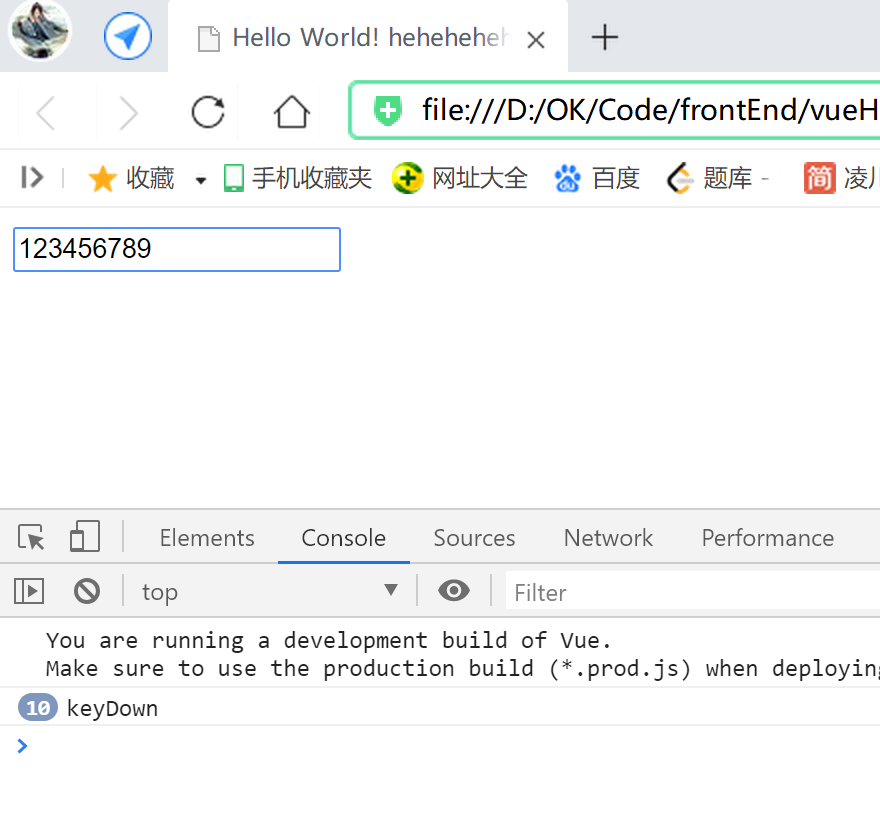Viewport: 880px width, 815px height.
Task: Click the 10 repeat count badge
Action: click(x=38, y=707)
